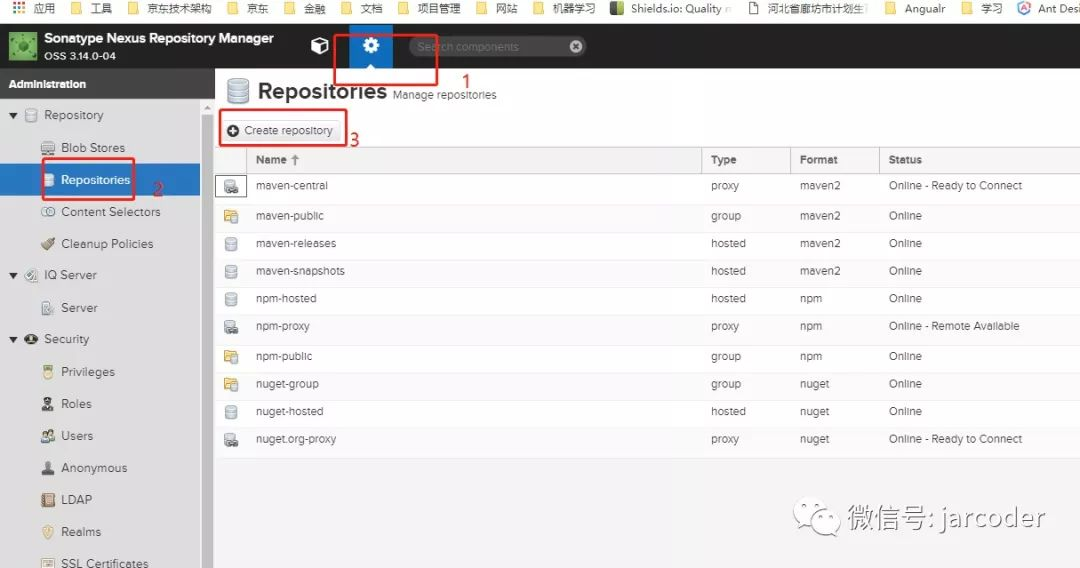
Task: Open the Browse cube icon in header
Action: [320, 46]
